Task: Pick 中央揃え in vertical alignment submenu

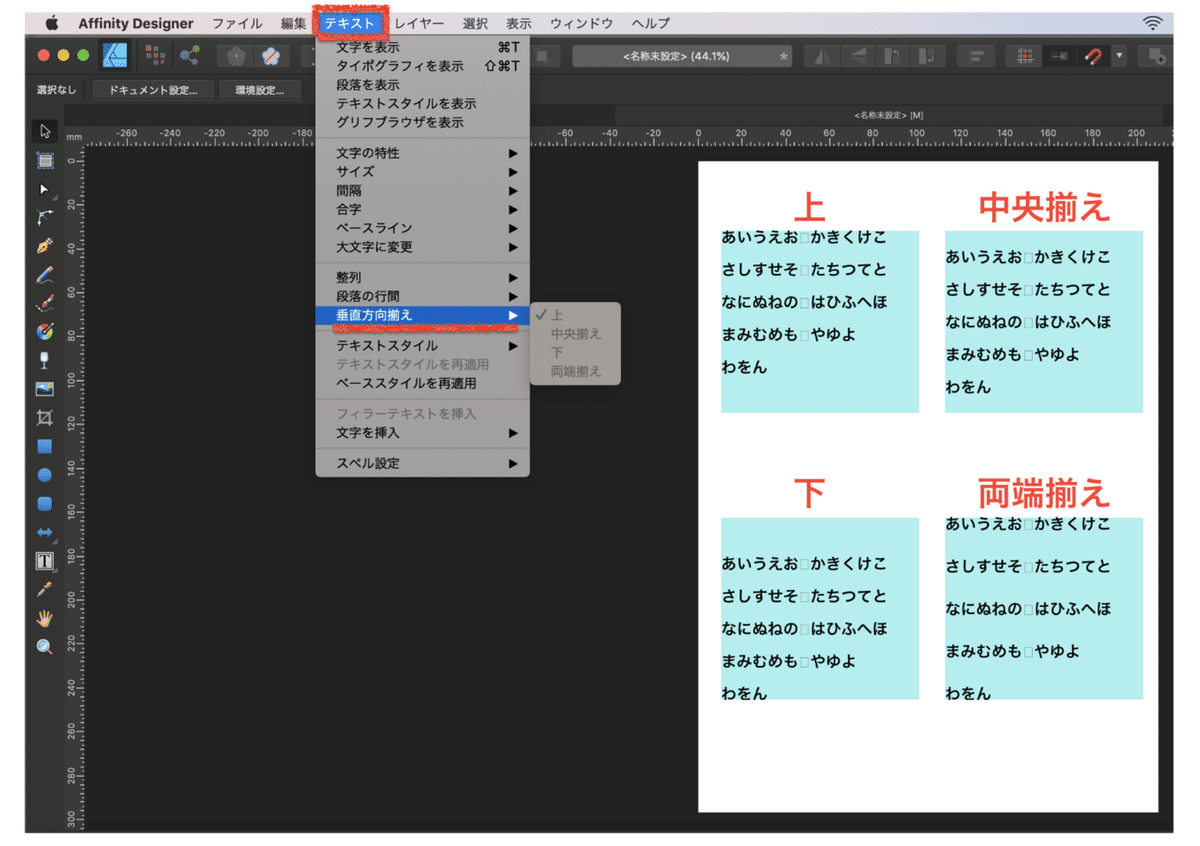Action: [x=575, y=334]
